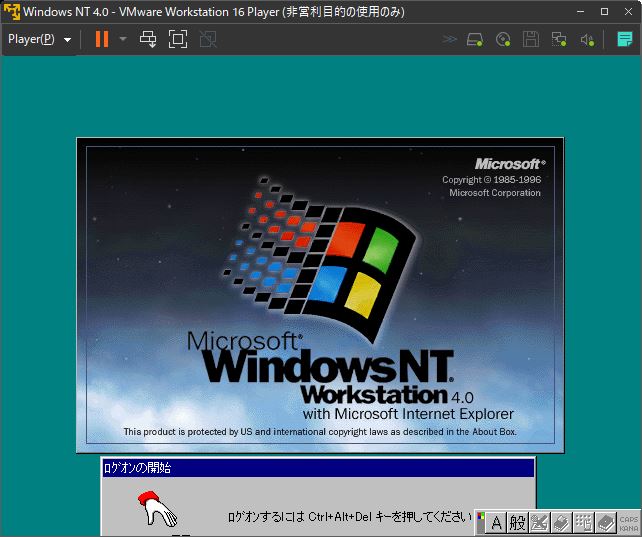This screenshot has width=642, height=537.
Task: Click the Ctrl+Alt+Del logon instruction text
Action: click(350, 517)
